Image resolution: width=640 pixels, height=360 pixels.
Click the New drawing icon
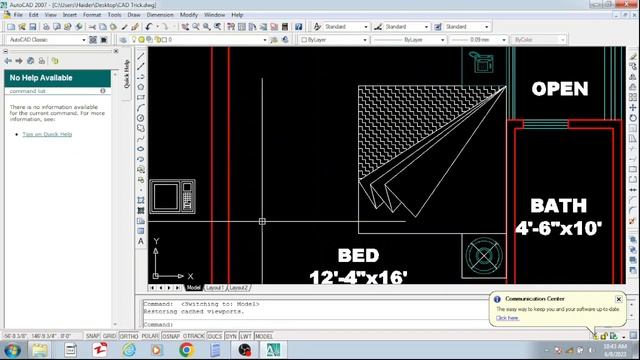coord(11,27)
